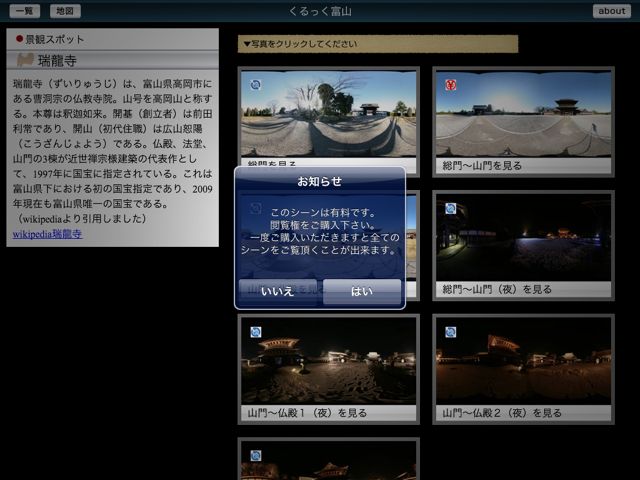Click the 写真をクリックしてください instruction banner
Image resolution: width=640 pixels, height=480 pixels.
tap(378, 44)
